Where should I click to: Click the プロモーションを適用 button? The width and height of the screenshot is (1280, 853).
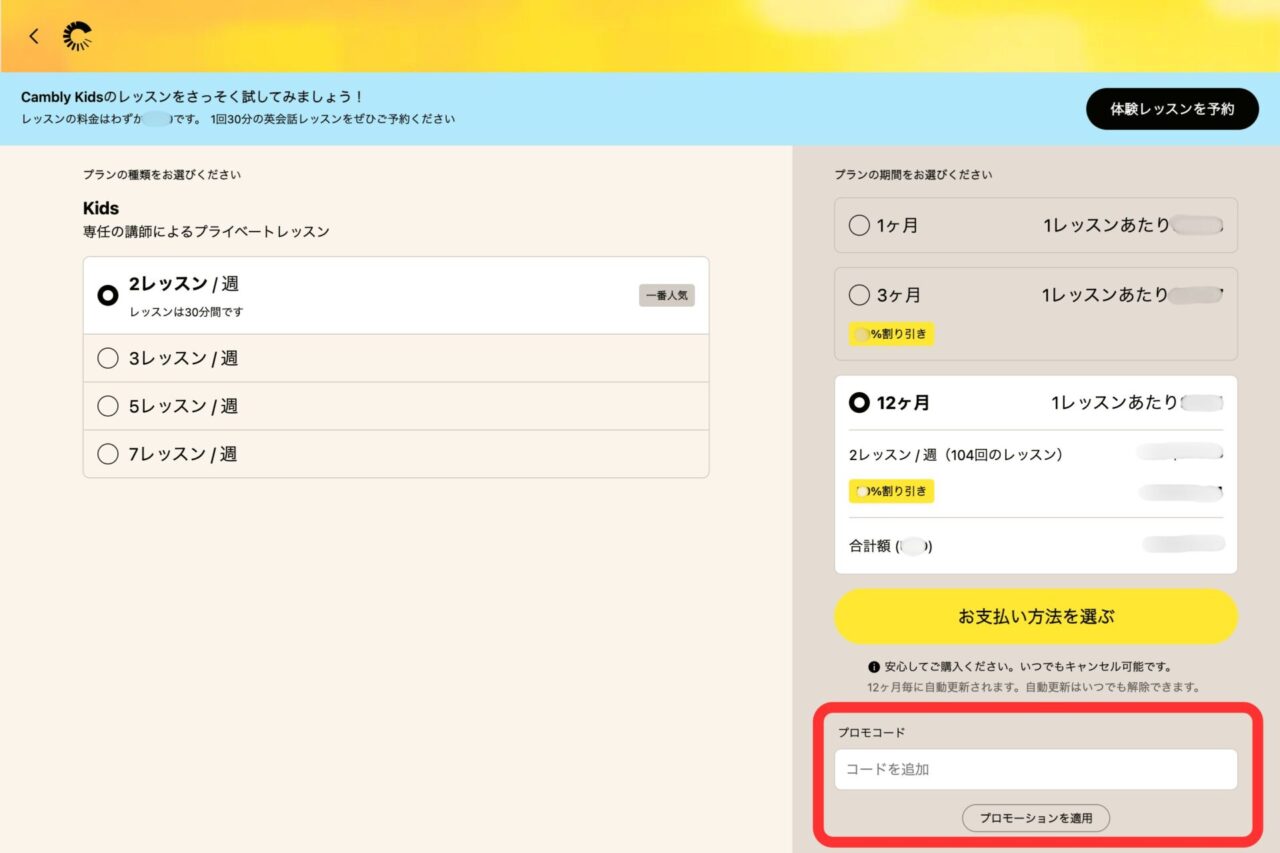tap(1035, 818)
